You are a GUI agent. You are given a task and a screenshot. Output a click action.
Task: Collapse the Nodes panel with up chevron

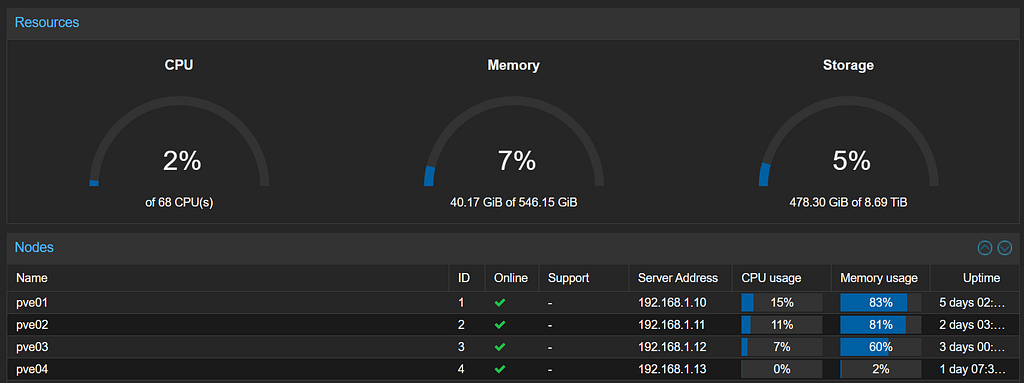[x=984, y=248]
